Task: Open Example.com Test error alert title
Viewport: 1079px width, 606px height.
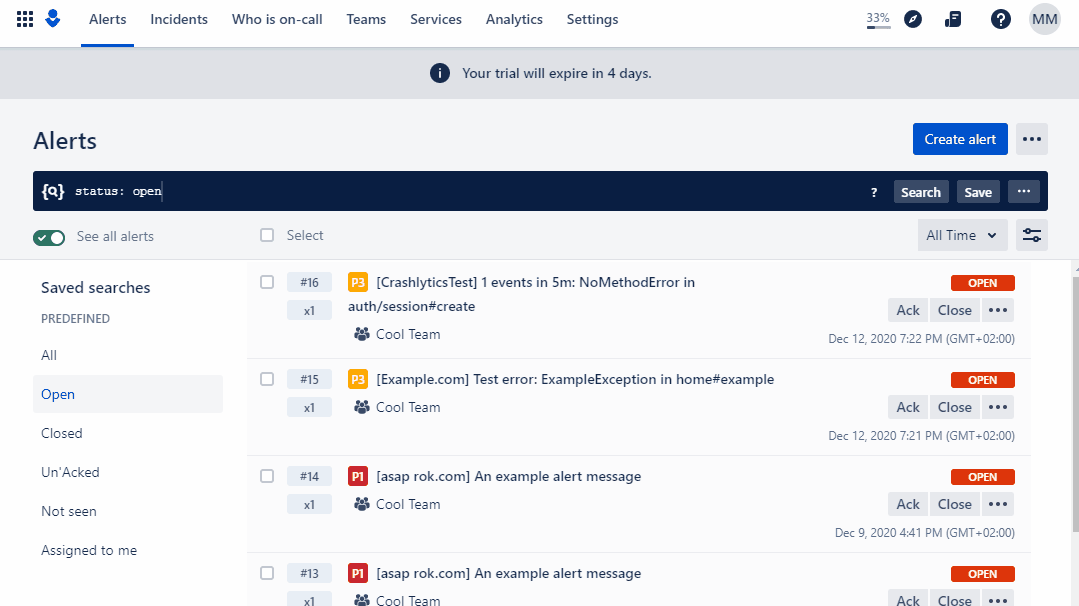Action: coord(575,380)
